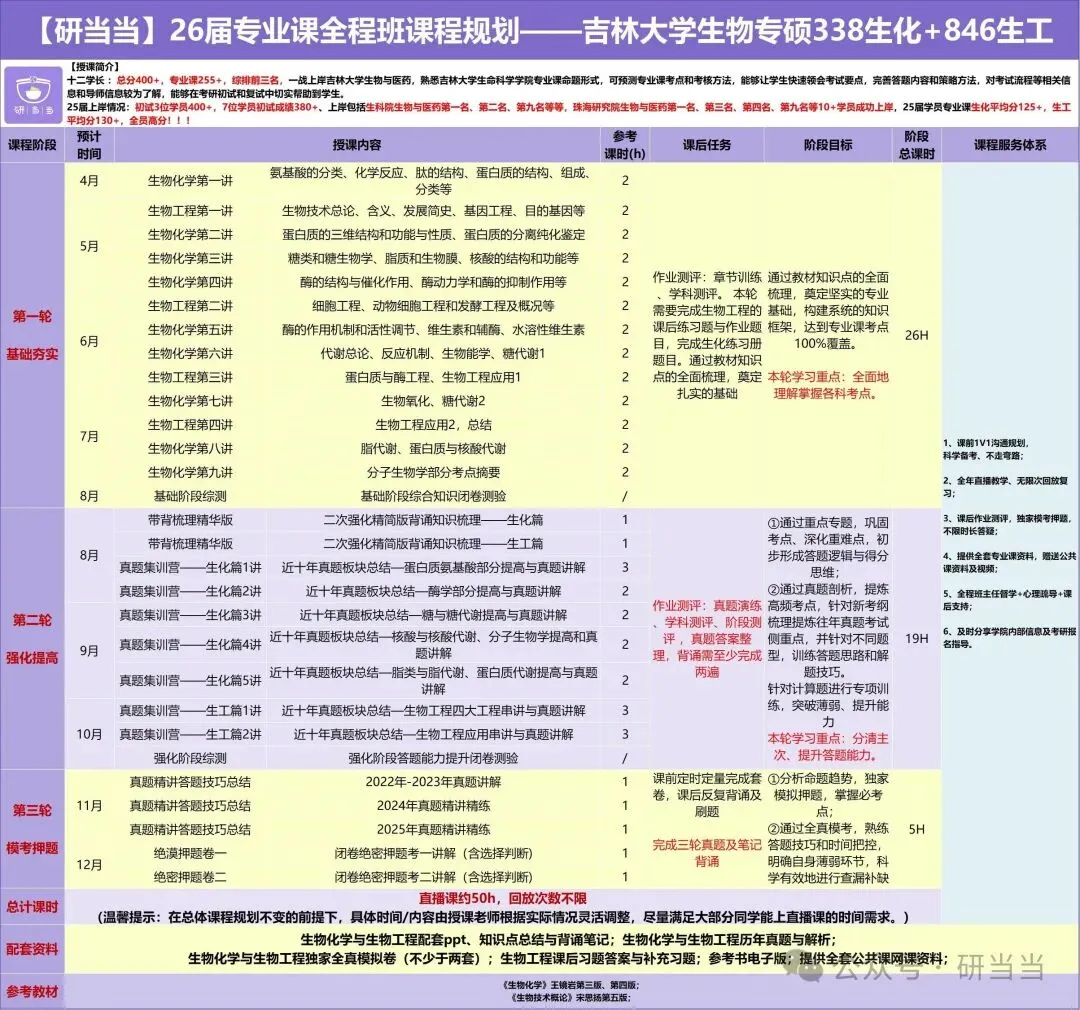Screen dimensions: 1080x1010
Task: Click the 真题集训营——生化篇1讲 cell
Action: [190, 568]
